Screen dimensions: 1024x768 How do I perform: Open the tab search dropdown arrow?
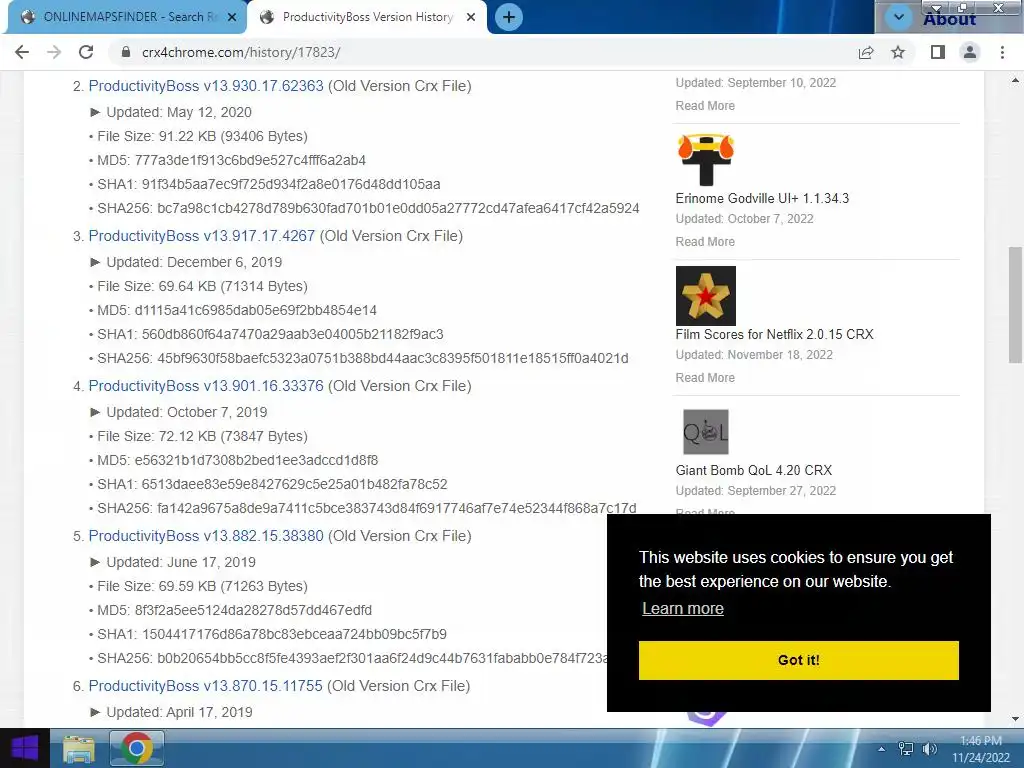(x=899, y=17)
